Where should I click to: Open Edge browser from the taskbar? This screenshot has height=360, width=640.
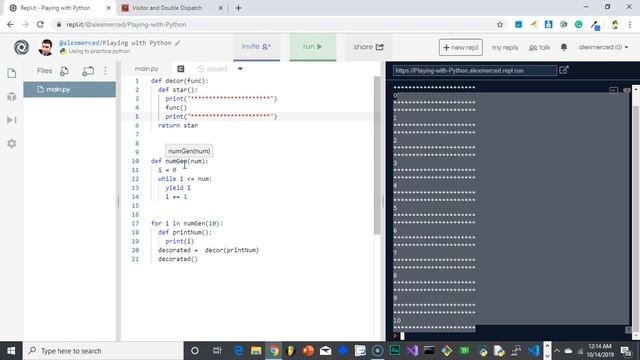238,351
